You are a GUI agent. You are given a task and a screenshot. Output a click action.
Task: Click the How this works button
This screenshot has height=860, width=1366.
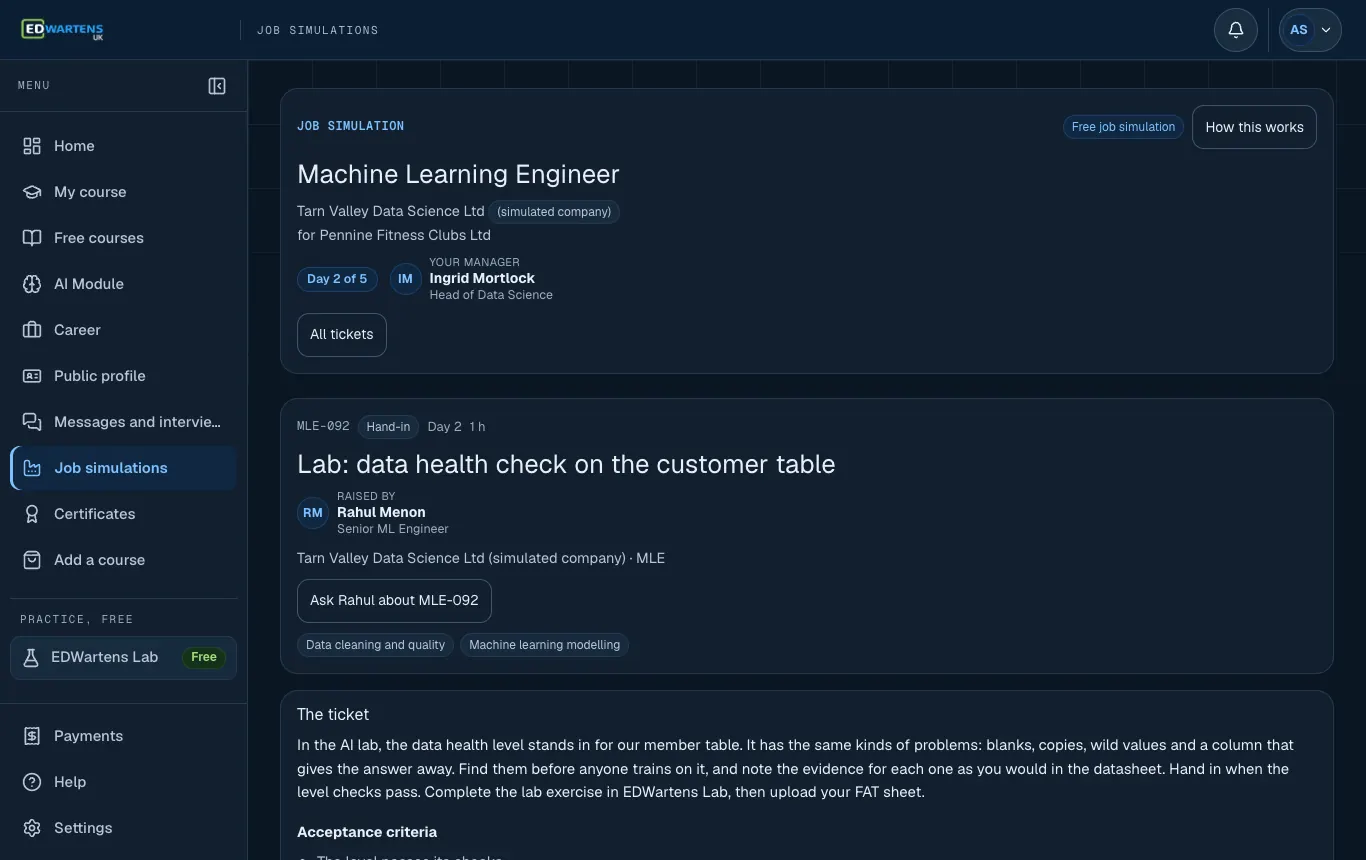[1254, 127]
